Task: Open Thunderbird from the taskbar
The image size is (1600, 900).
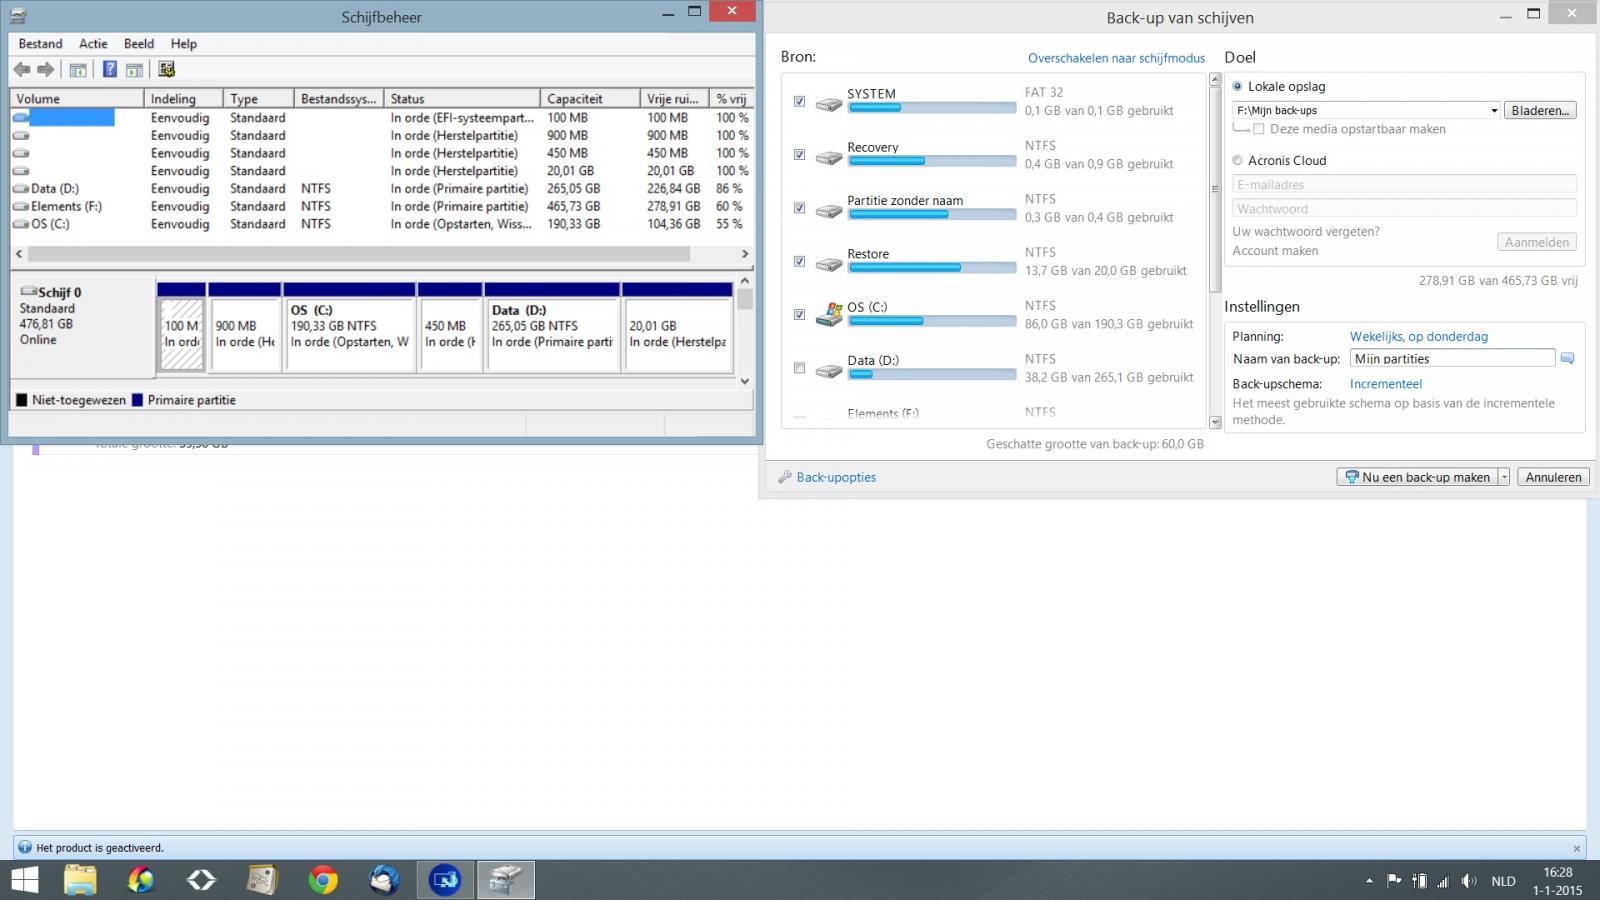Action: (384, 880)
